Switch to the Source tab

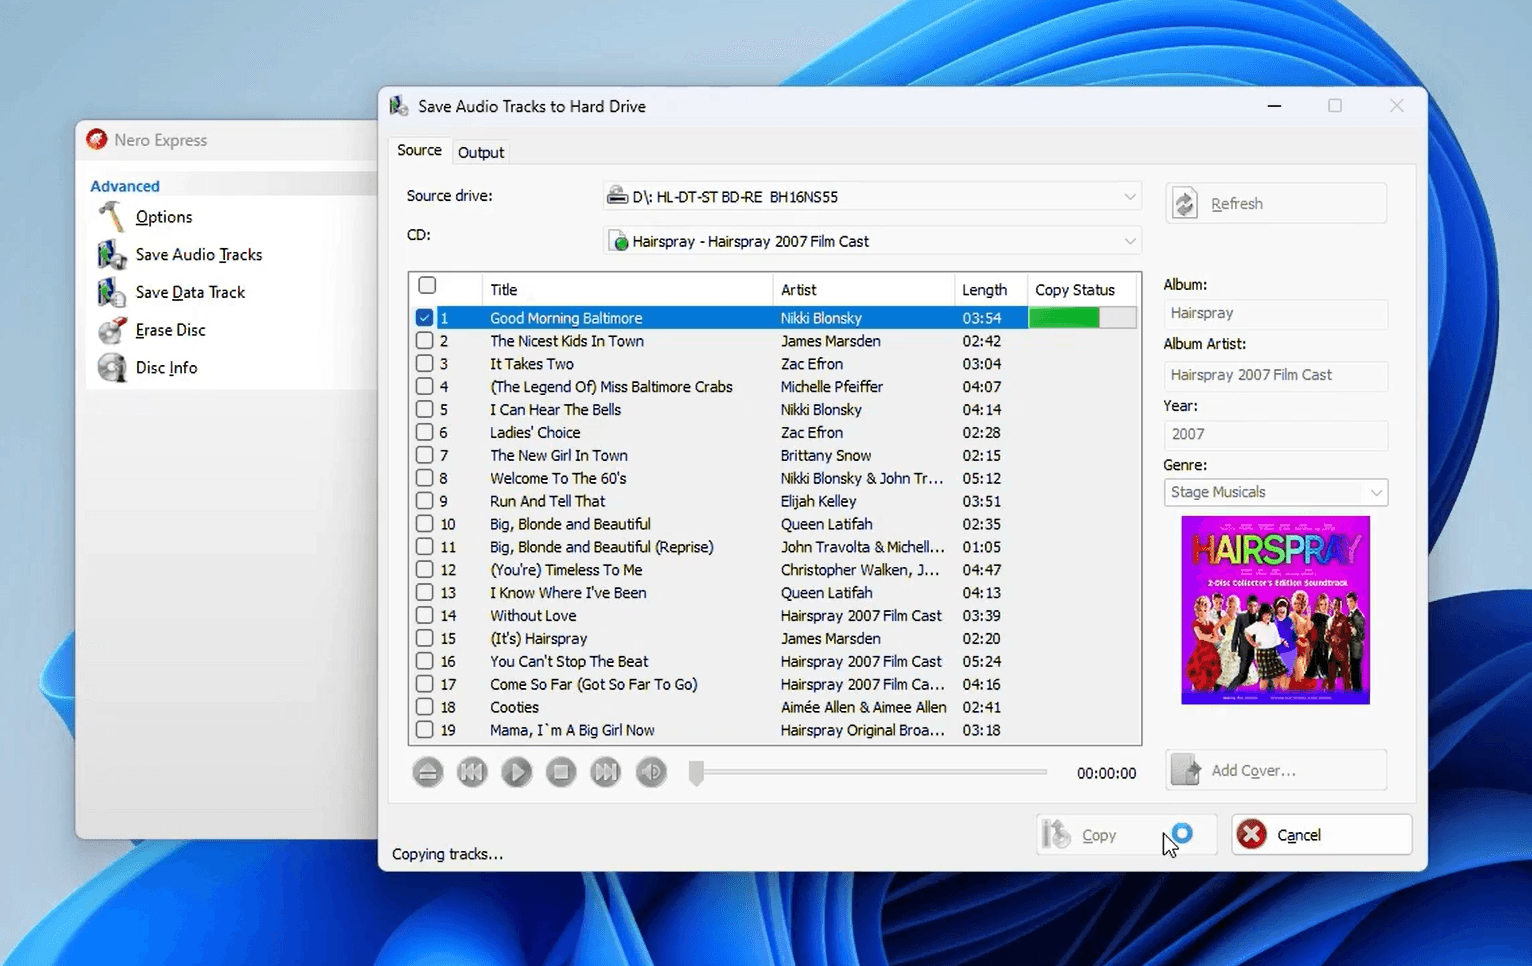(419, 150)
